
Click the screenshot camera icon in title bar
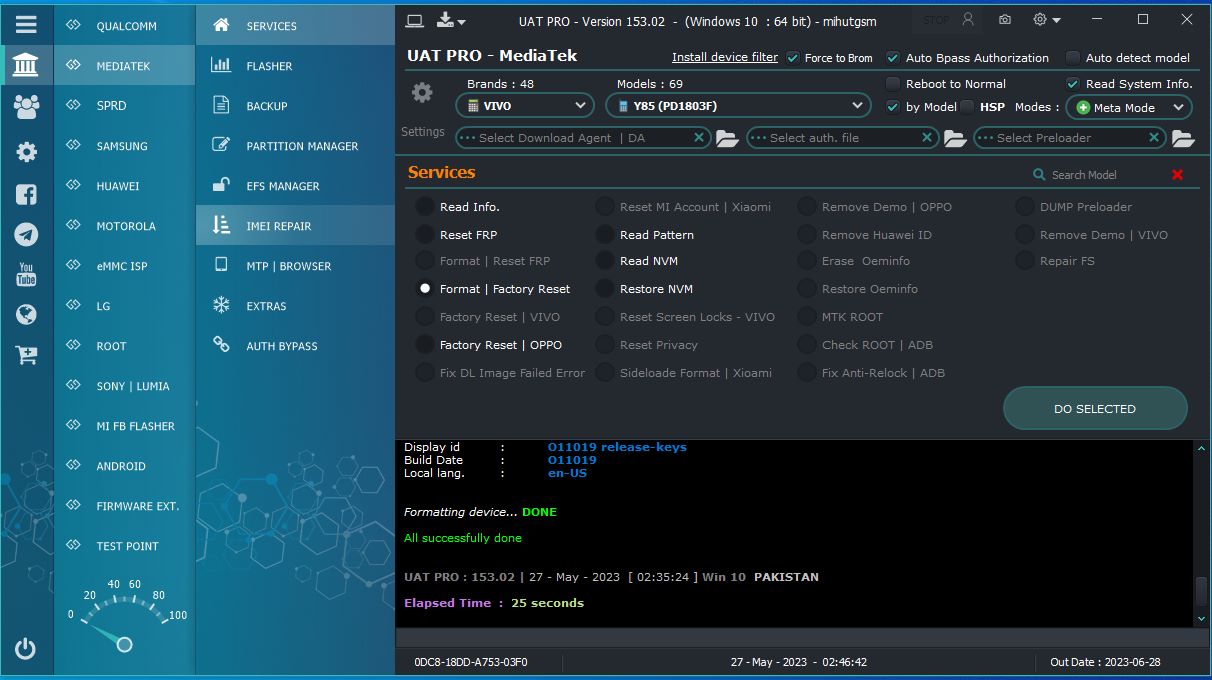[x=1004, y=20]
